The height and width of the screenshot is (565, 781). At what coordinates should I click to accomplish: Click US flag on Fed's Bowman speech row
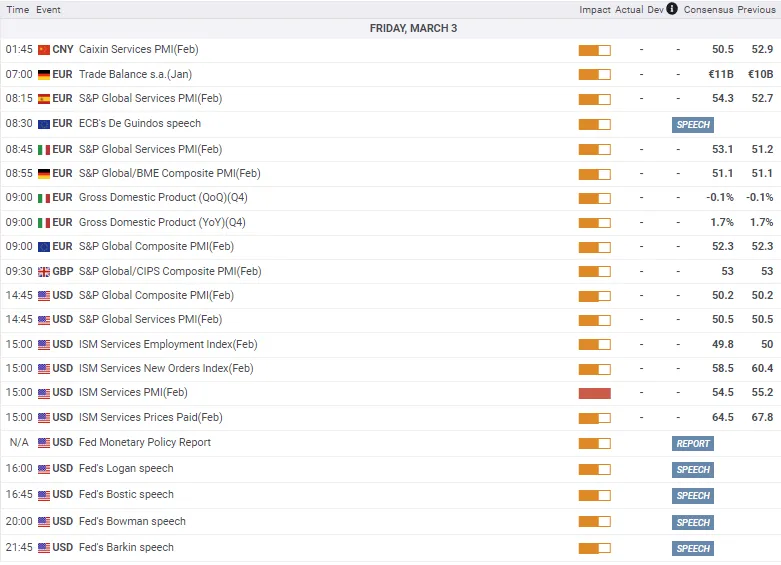click(44, 522)
